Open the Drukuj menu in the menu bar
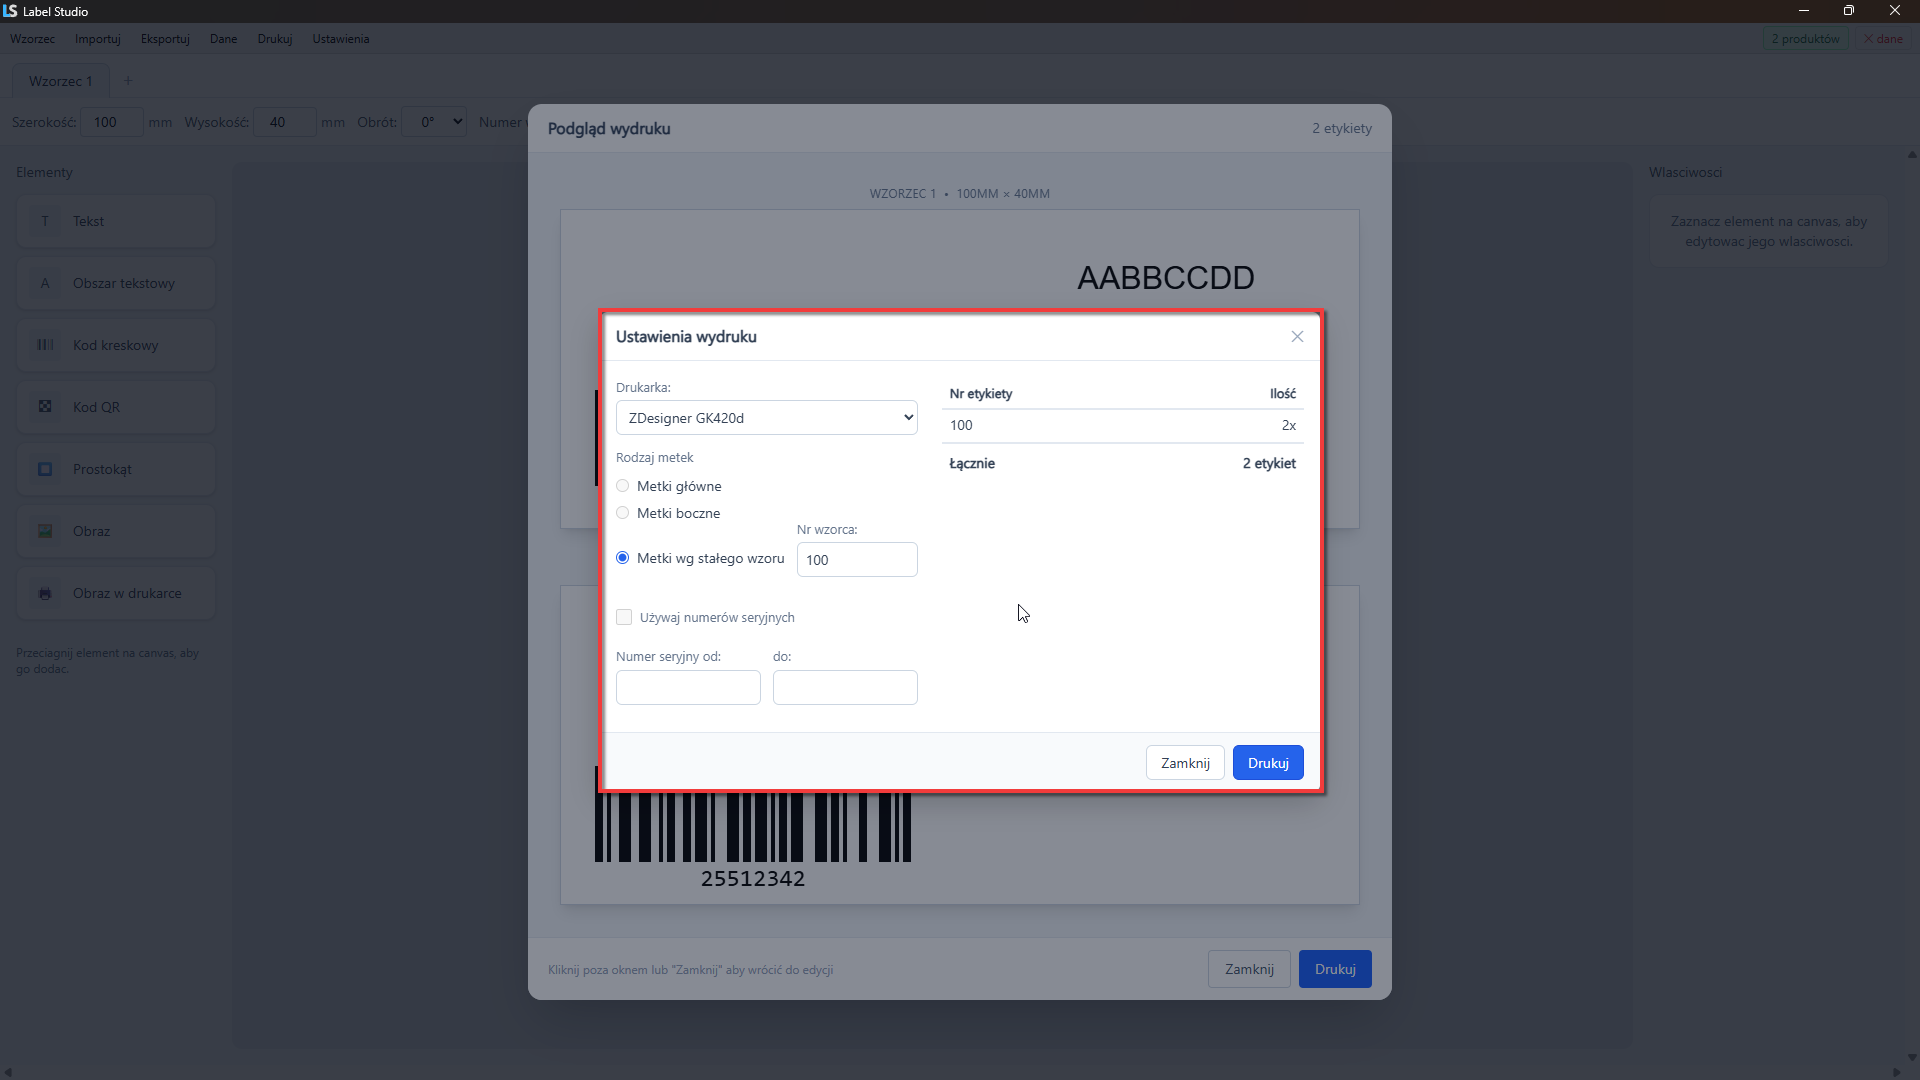 click(274, 39)
